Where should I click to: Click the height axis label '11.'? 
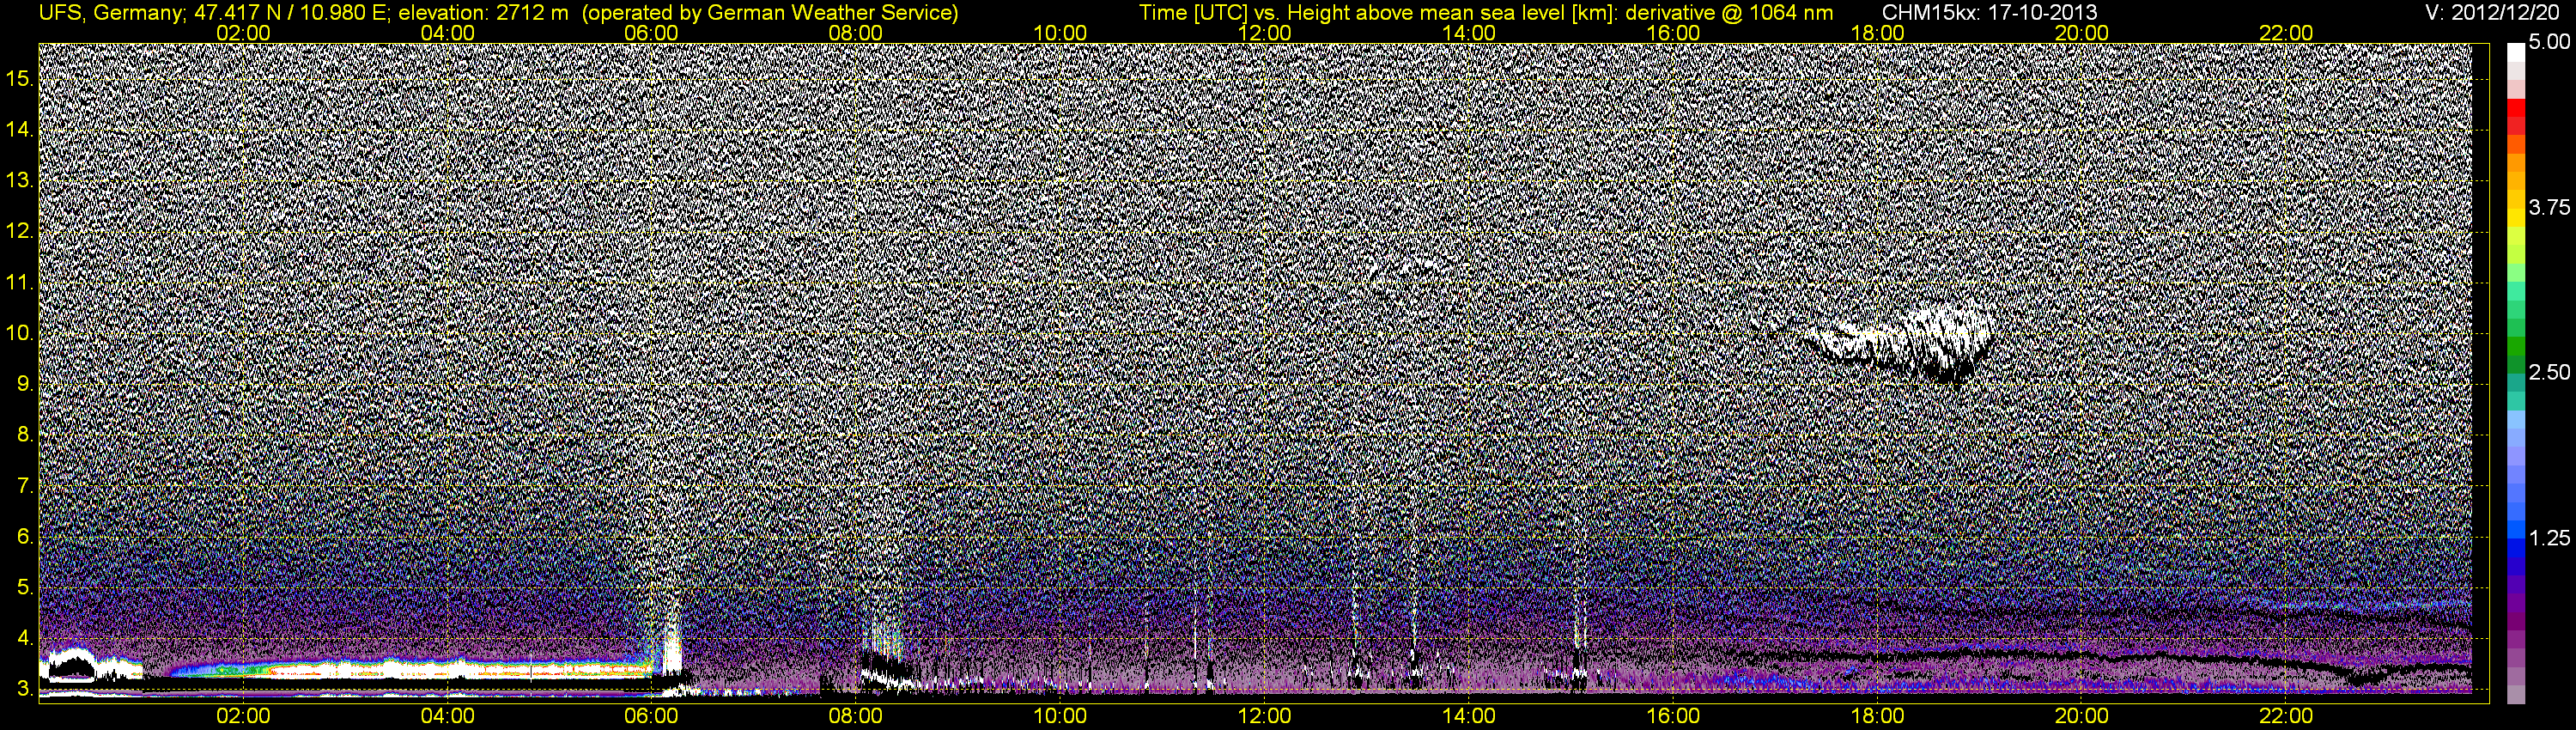tap(20, 283)
